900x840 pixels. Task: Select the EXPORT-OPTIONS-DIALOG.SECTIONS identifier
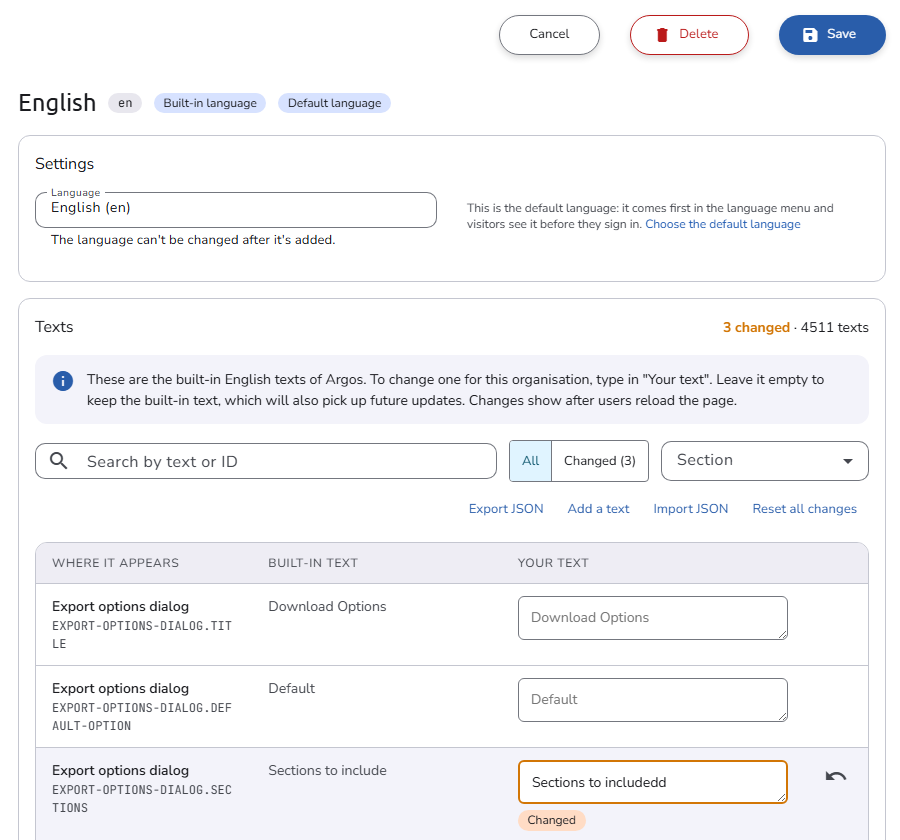tap(142, 799)
